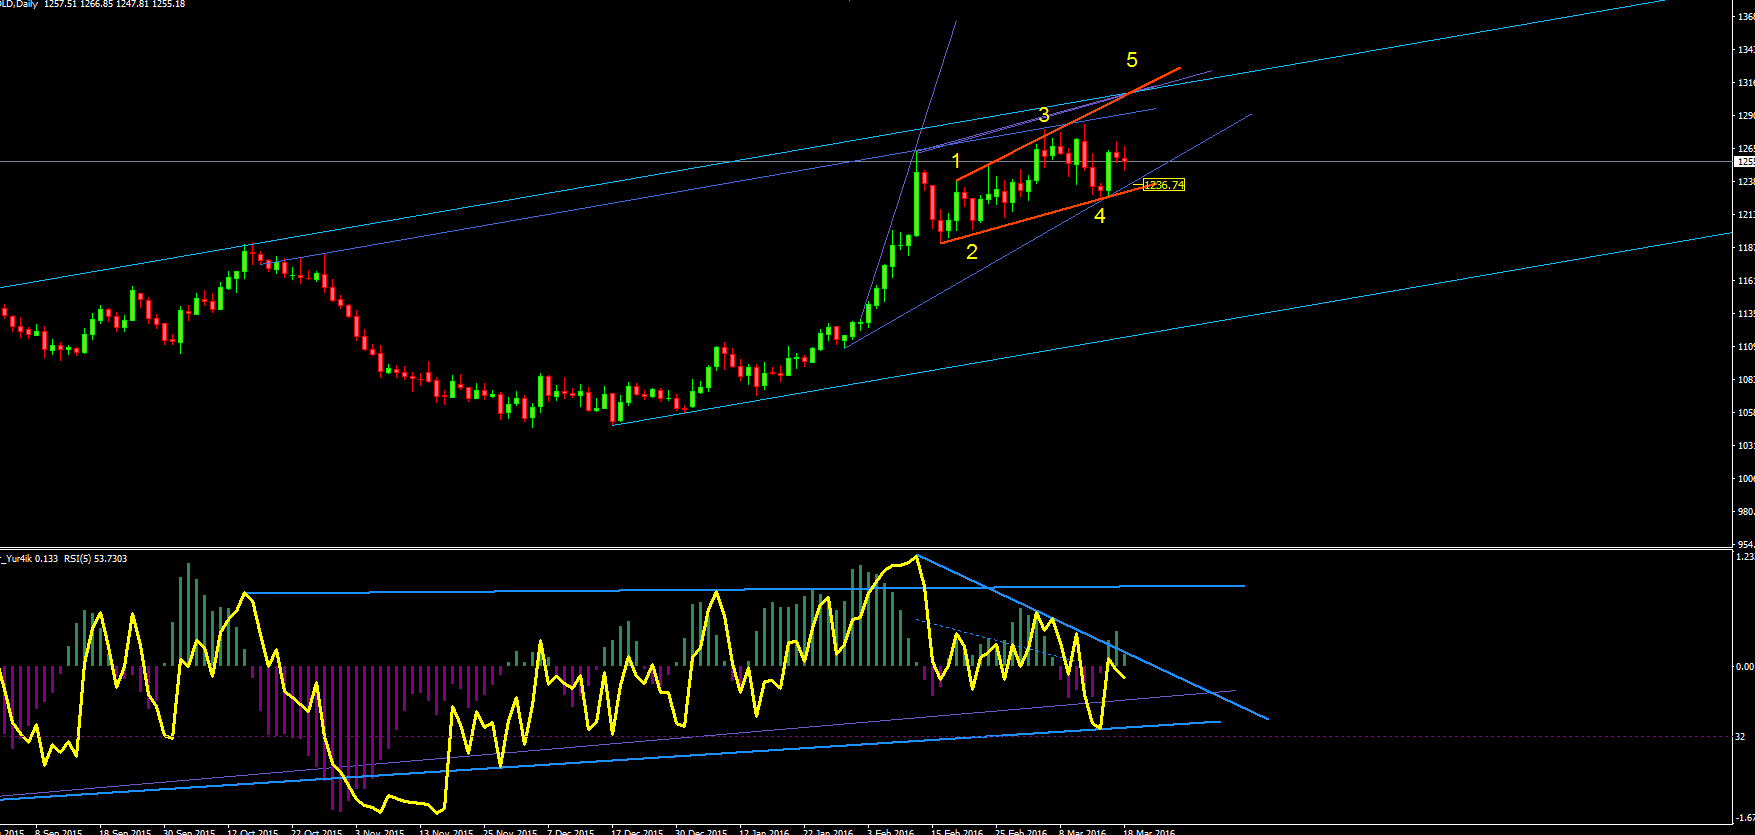The height and width of the screenshot is (835, 1755).
Task: Click the 0.00 level on indicator scale
Action: (1743, 666)
